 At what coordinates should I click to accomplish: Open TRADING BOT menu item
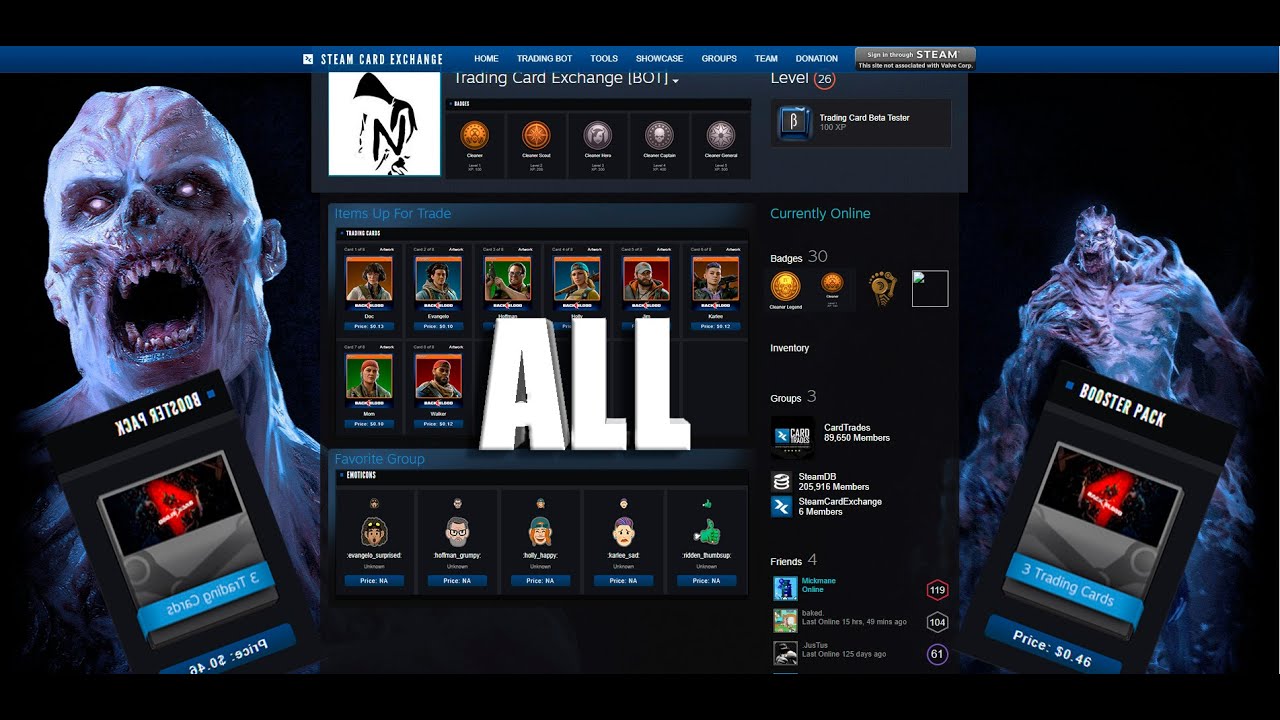(x=546, y=59)
